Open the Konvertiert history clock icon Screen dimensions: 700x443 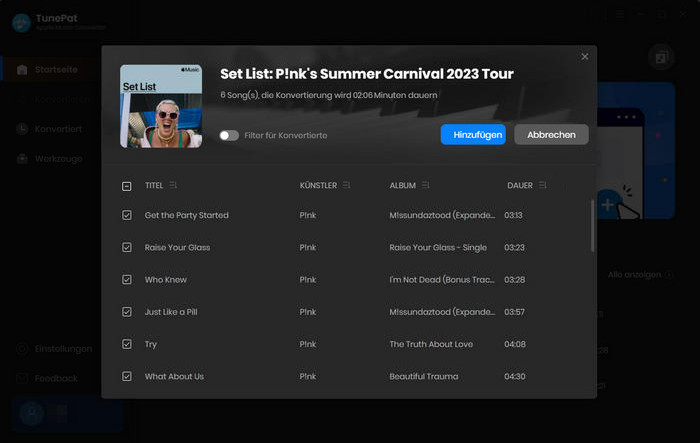[22, 129]
